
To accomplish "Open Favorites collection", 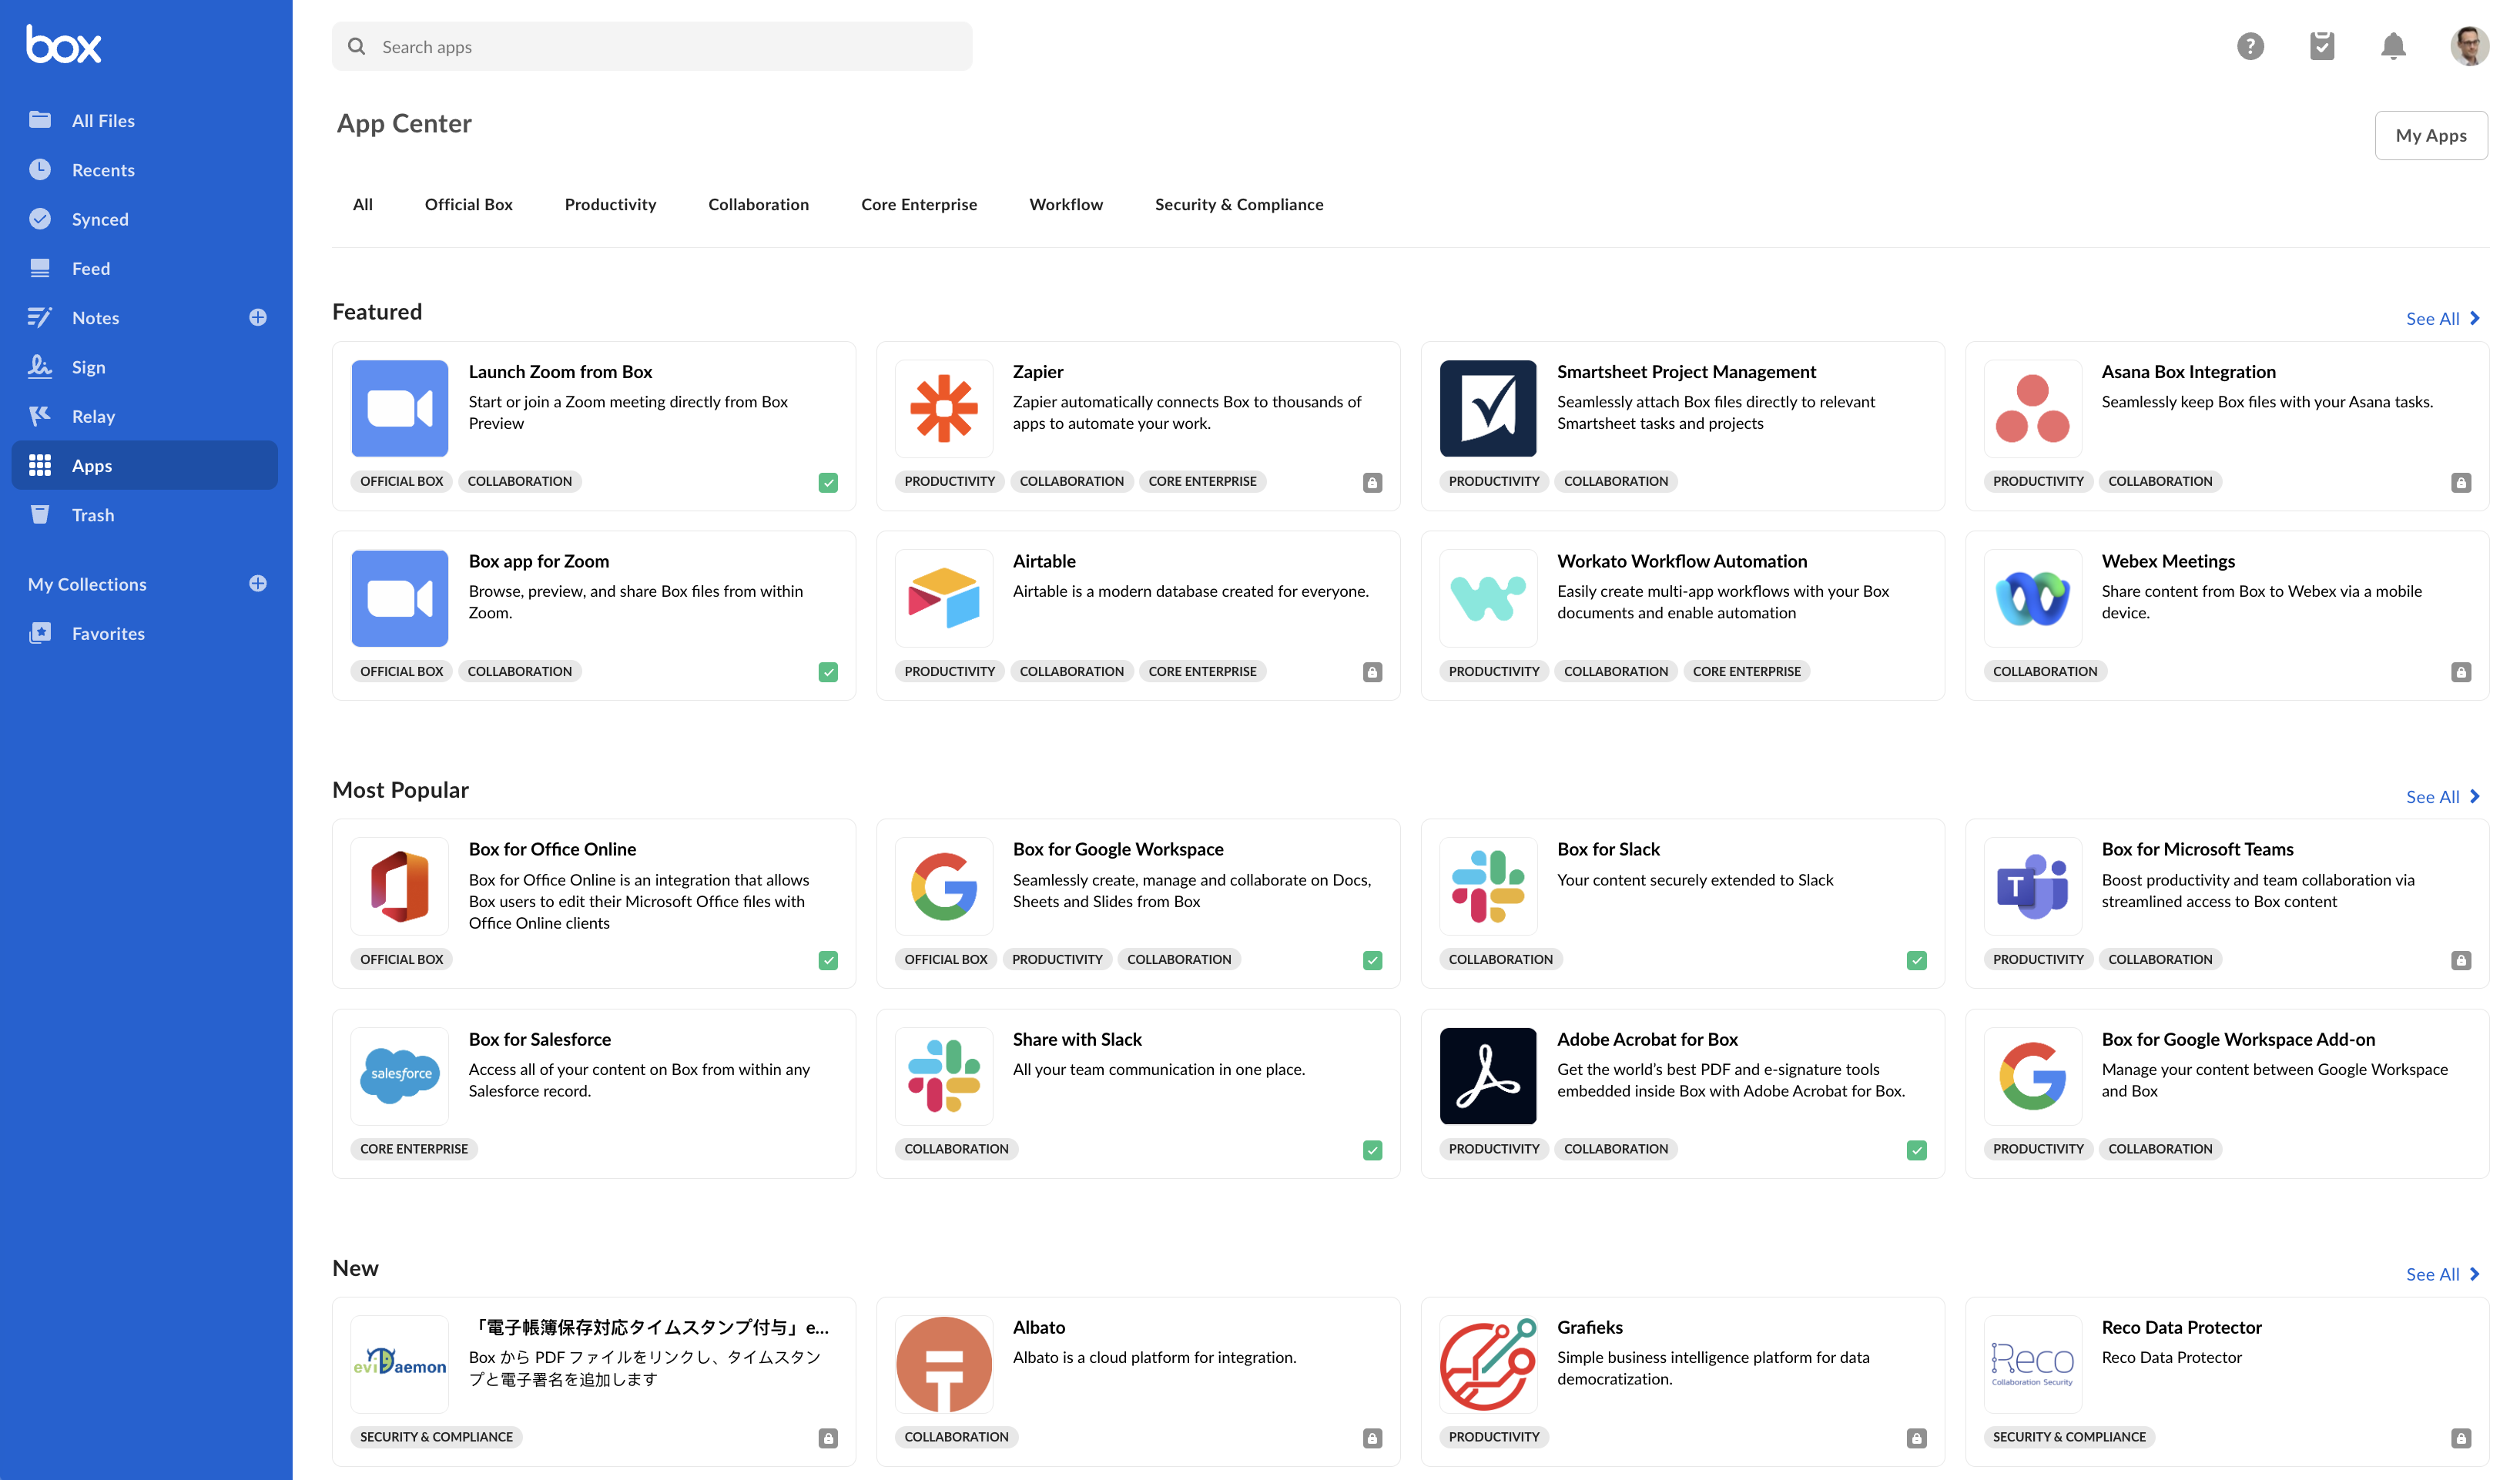I will click(x=145, y=633).
